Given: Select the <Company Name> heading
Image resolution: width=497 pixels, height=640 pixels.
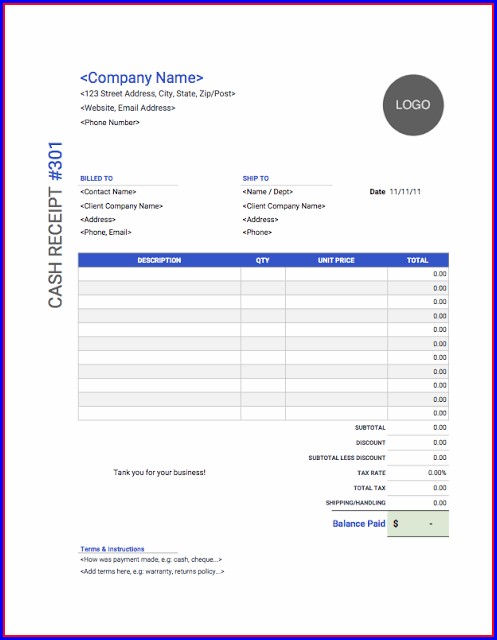Looking at the screenshot, I should (x=142, y=78).
